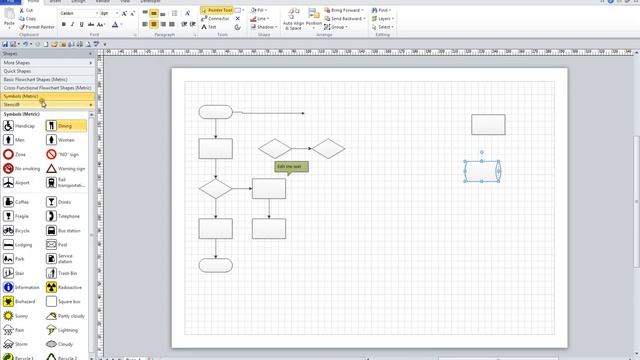Click the Biohazard symbol shape
This screenshot has width=640, height=360.
(x=20, y=302)
